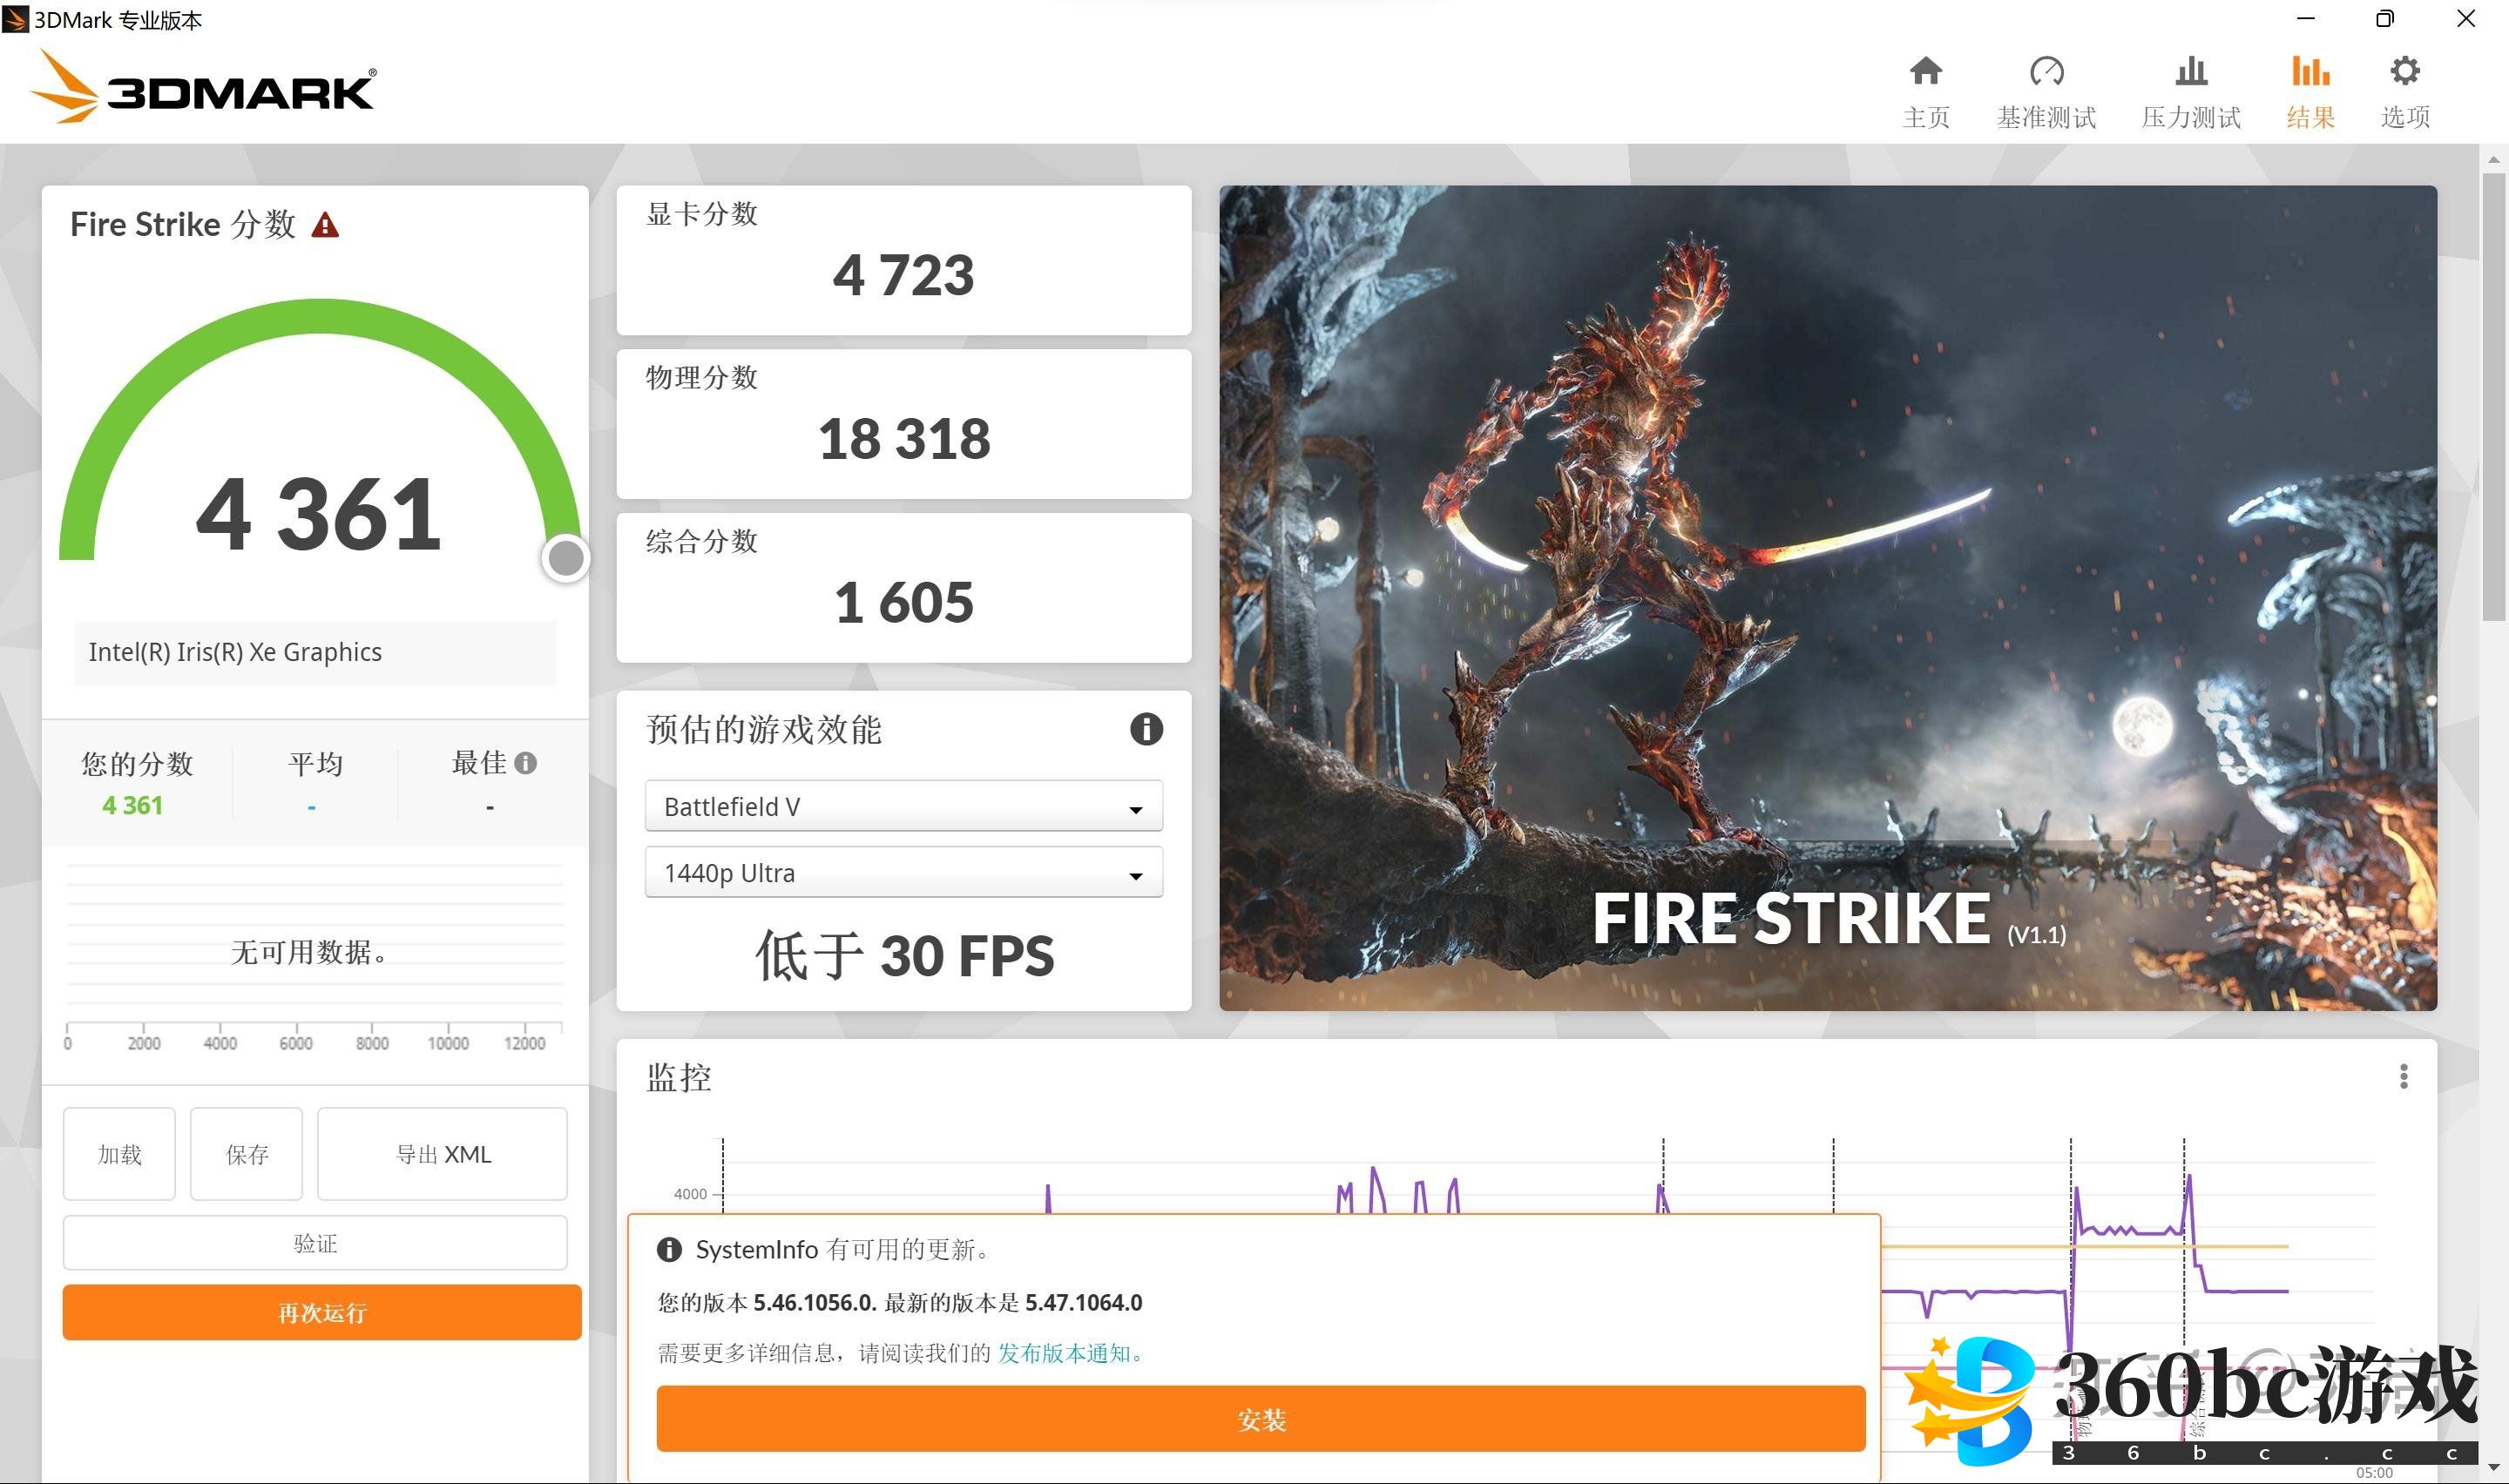The width and height of the screenshot is (2509, 1484).
Task: Click the info icon for estimated game performance
Action: click(1146, 729)
